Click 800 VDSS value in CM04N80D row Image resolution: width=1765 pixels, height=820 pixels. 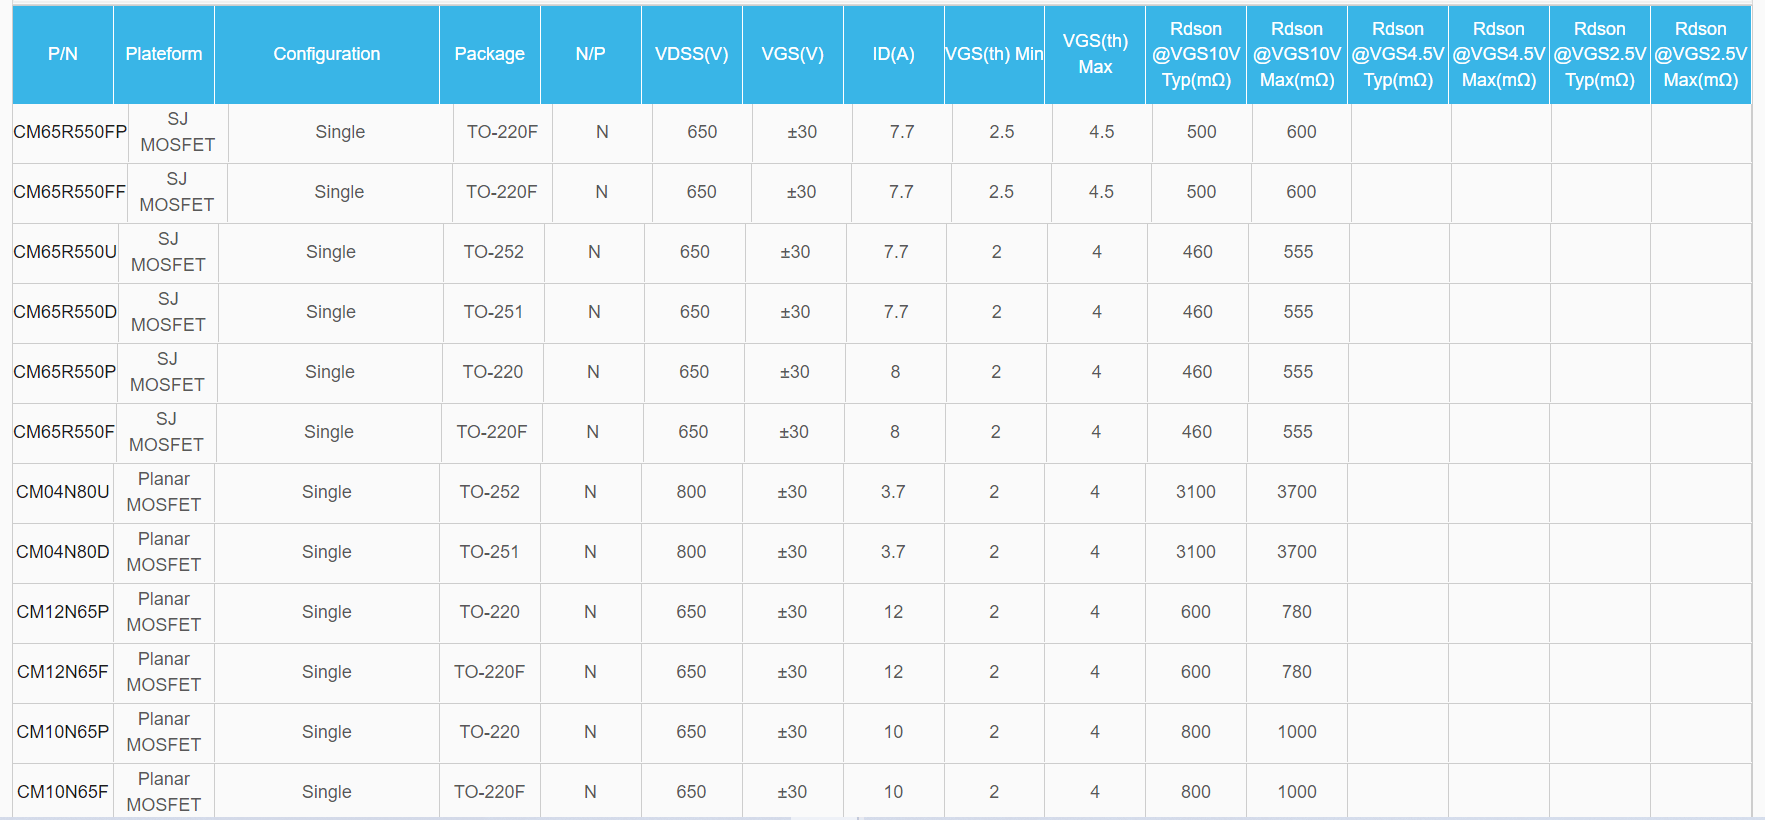click(691, 552)
